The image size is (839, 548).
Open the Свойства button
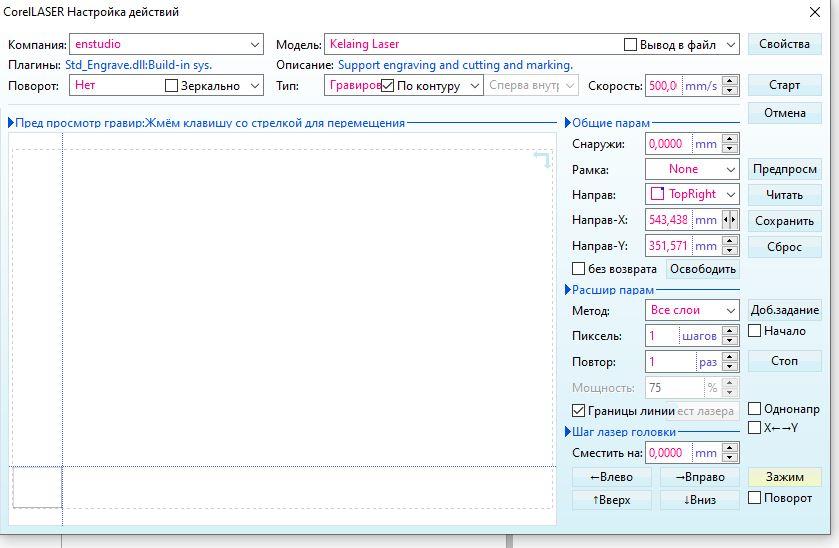[x=785, y=45]
